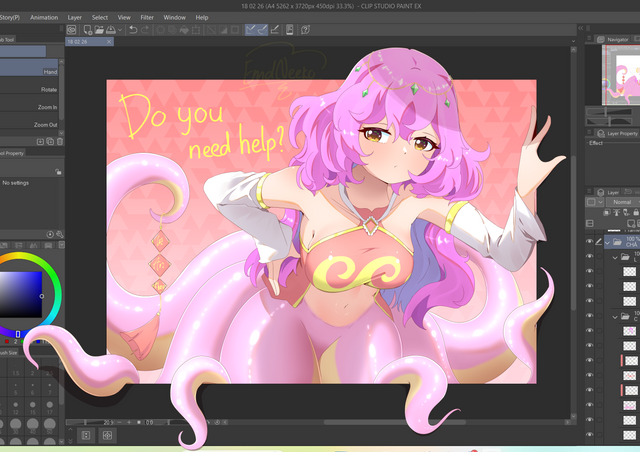Click the Navigator canvas thumbnail

pos(621,75)
